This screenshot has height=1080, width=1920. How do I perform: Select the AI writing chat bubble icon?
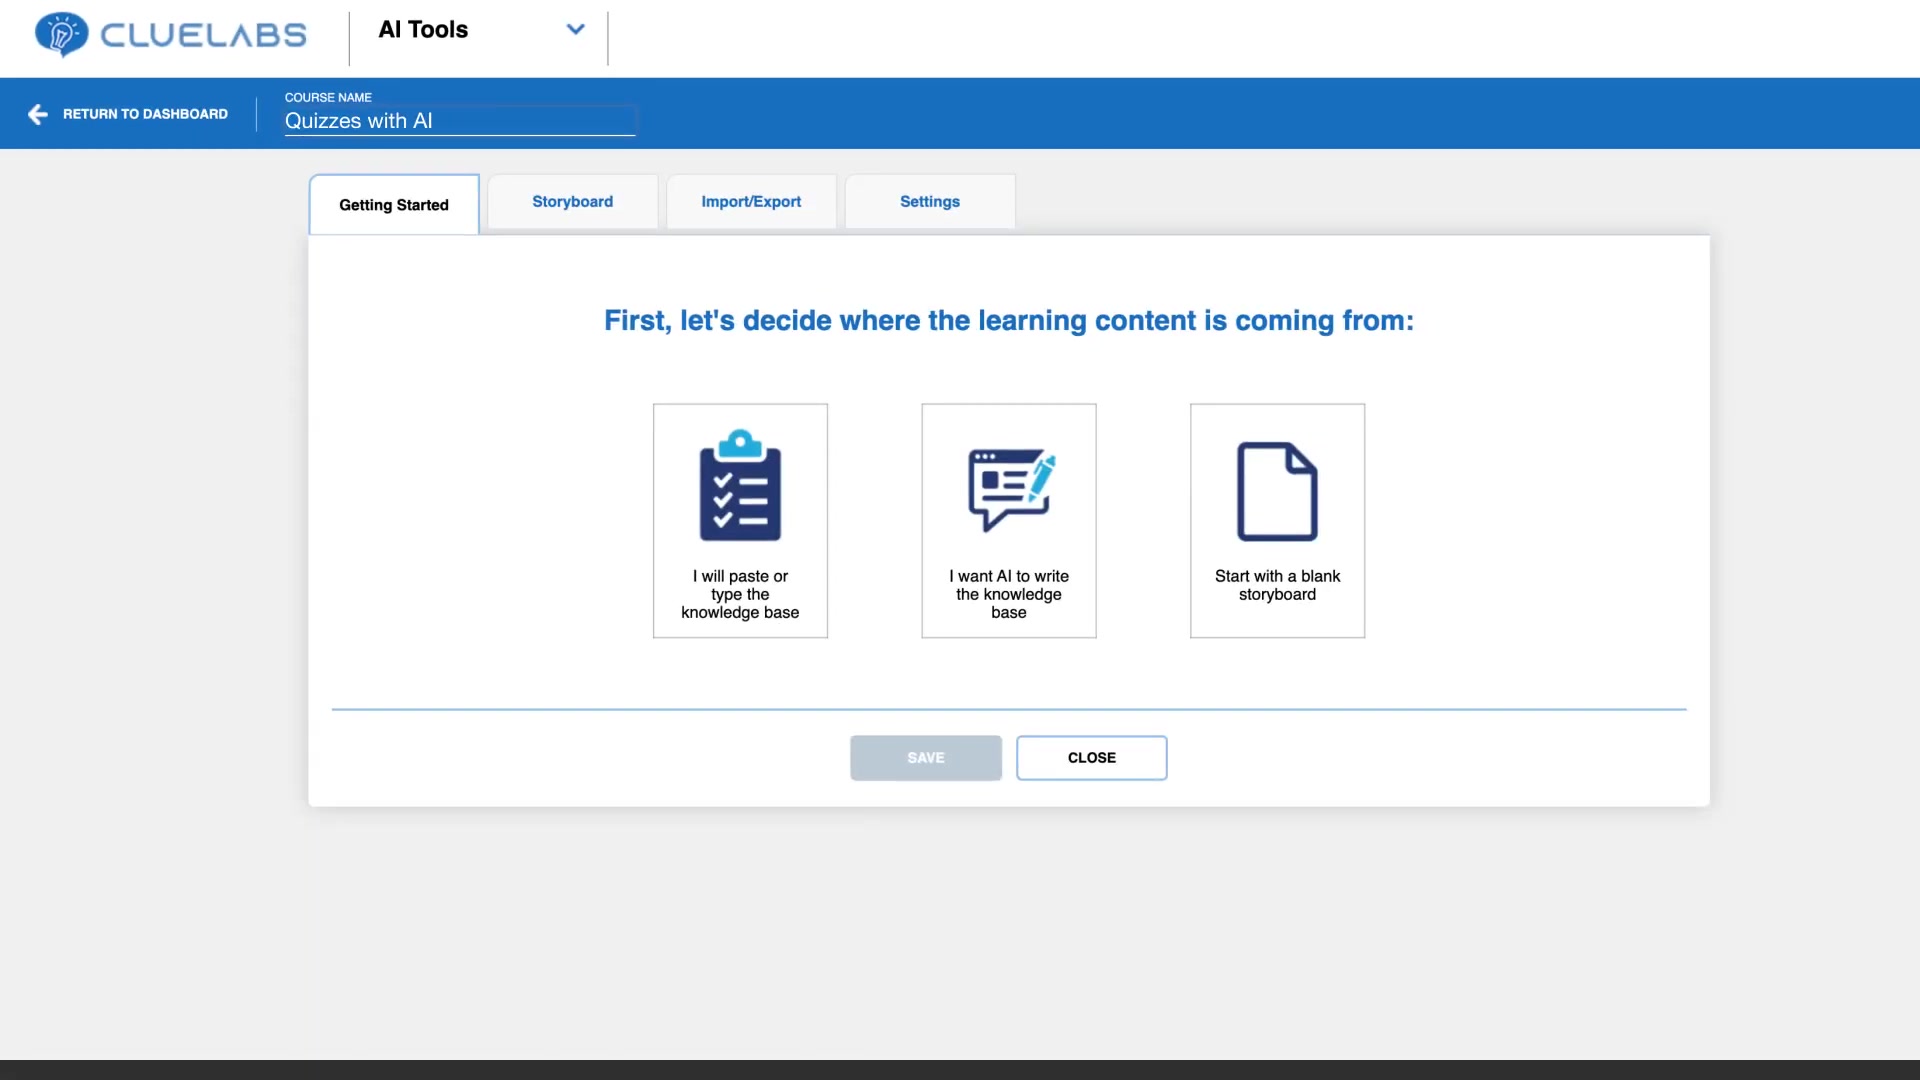(x=1011, y=488)
